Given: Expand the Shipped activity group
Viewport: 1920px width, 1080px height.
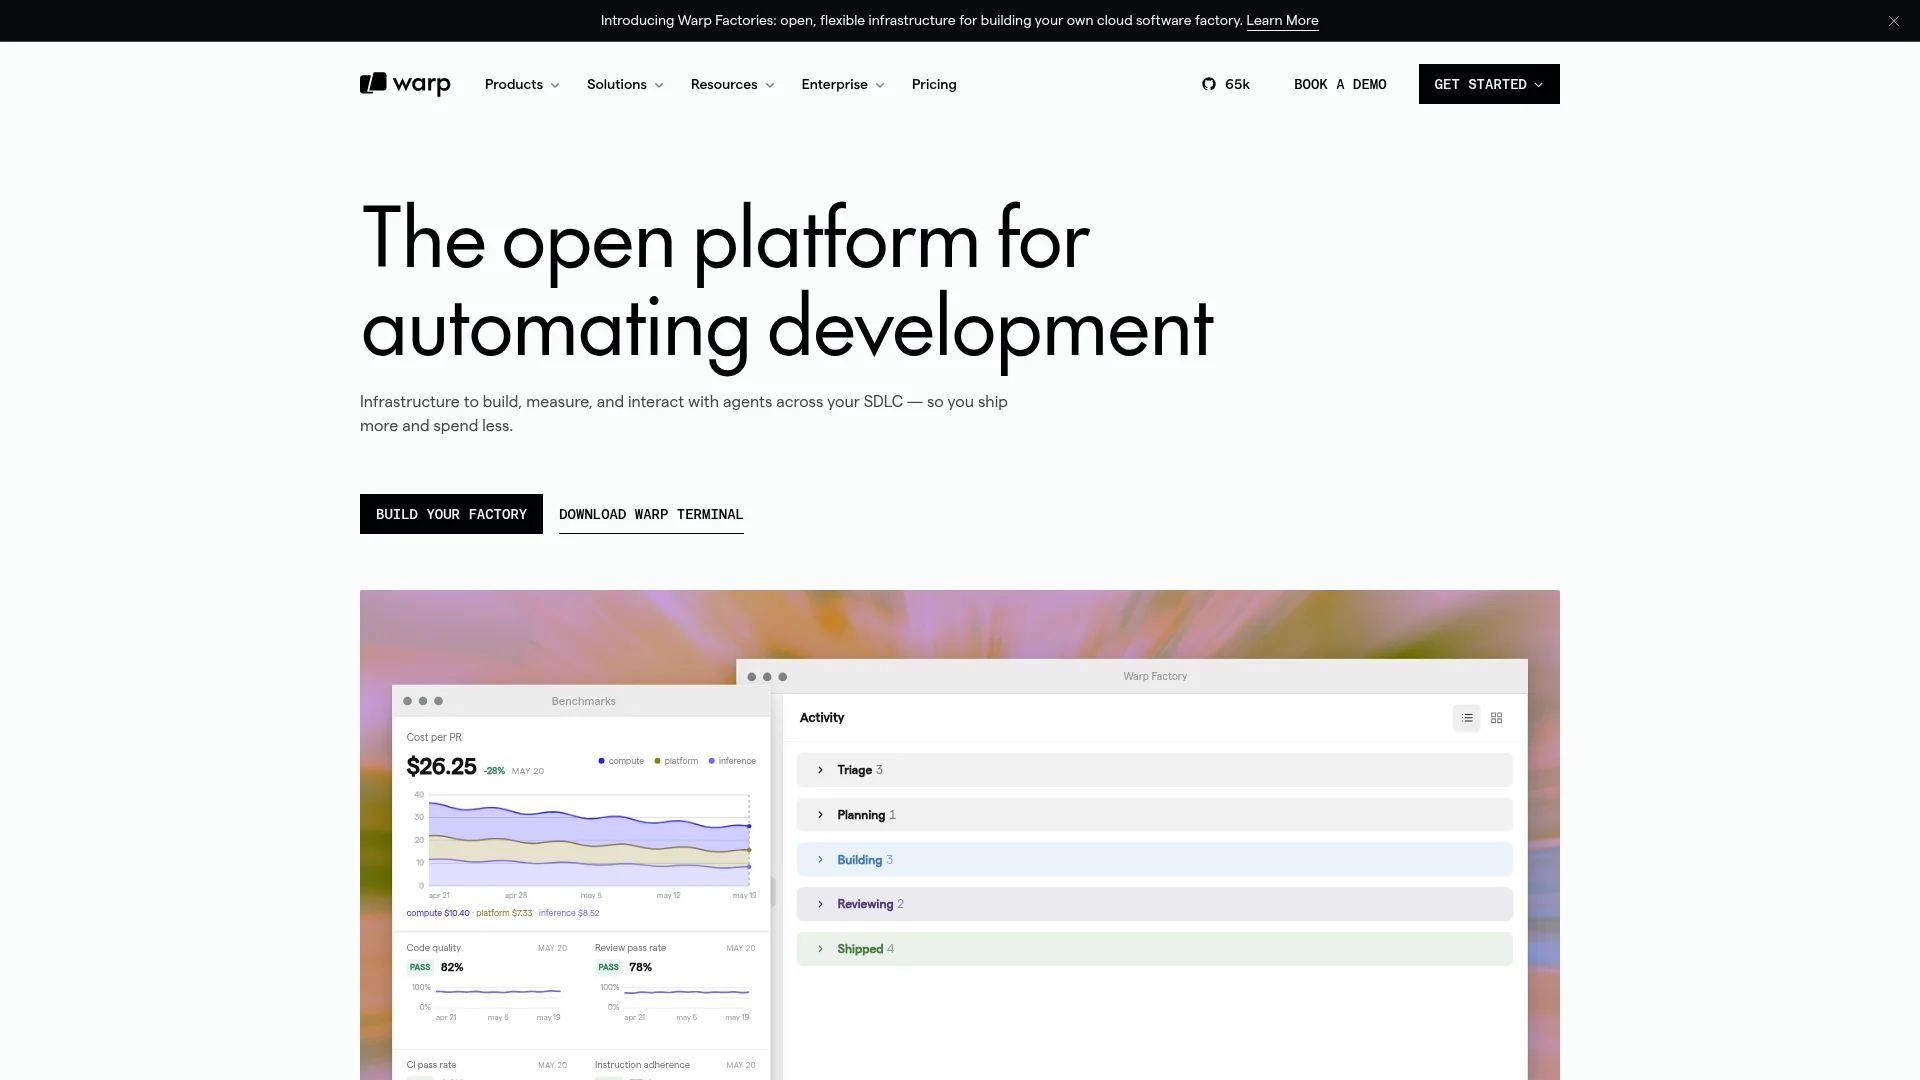Looking at the screenshot, I should click(x=1154, y=949).
